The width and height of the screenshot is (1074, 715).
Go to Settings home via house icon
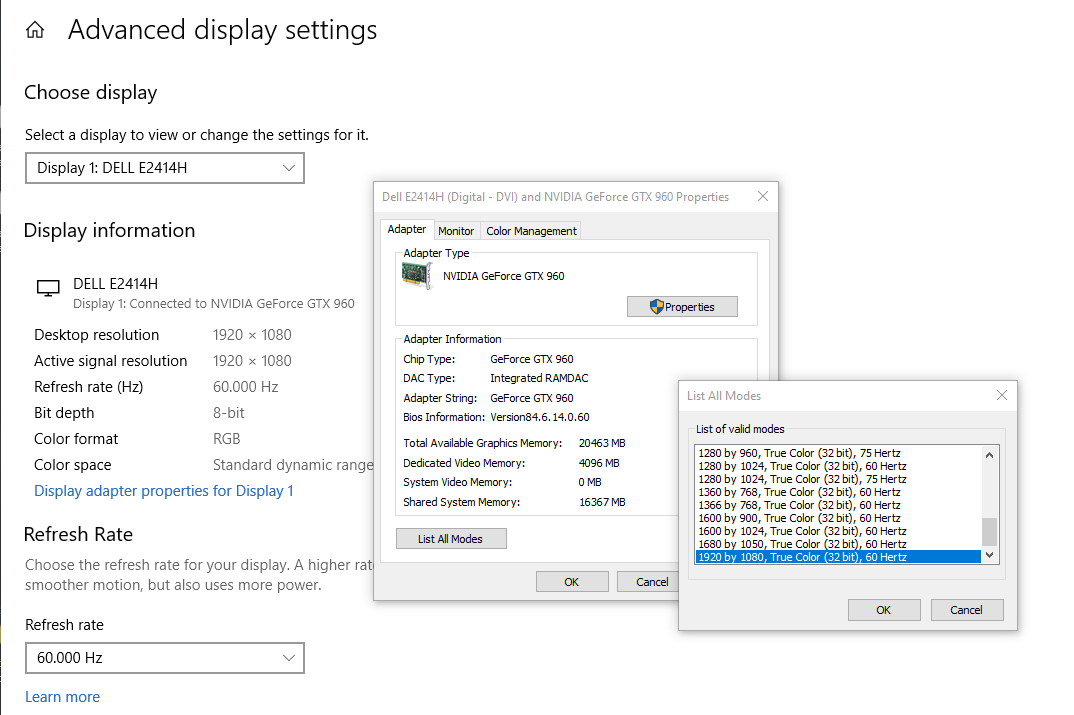[x=35, y=30]
